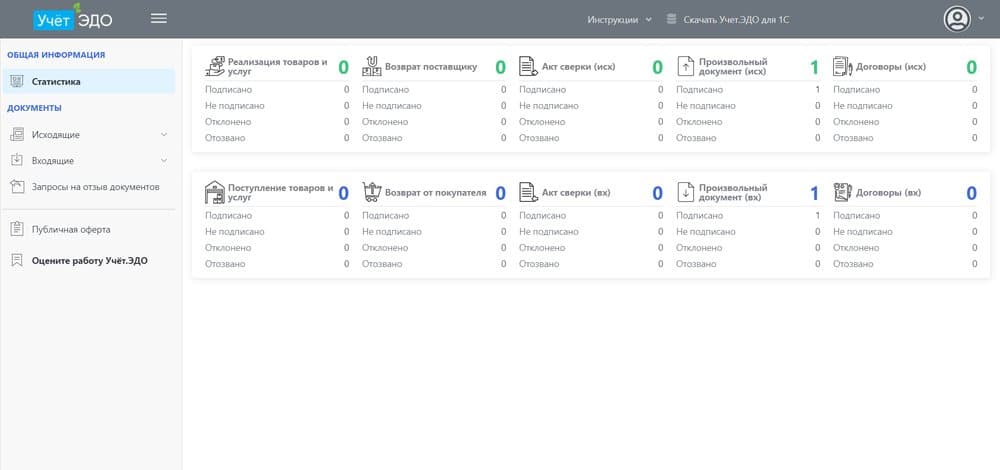Click the Договоры (вх) icon
1000x470 pixels.
point(842,193)
